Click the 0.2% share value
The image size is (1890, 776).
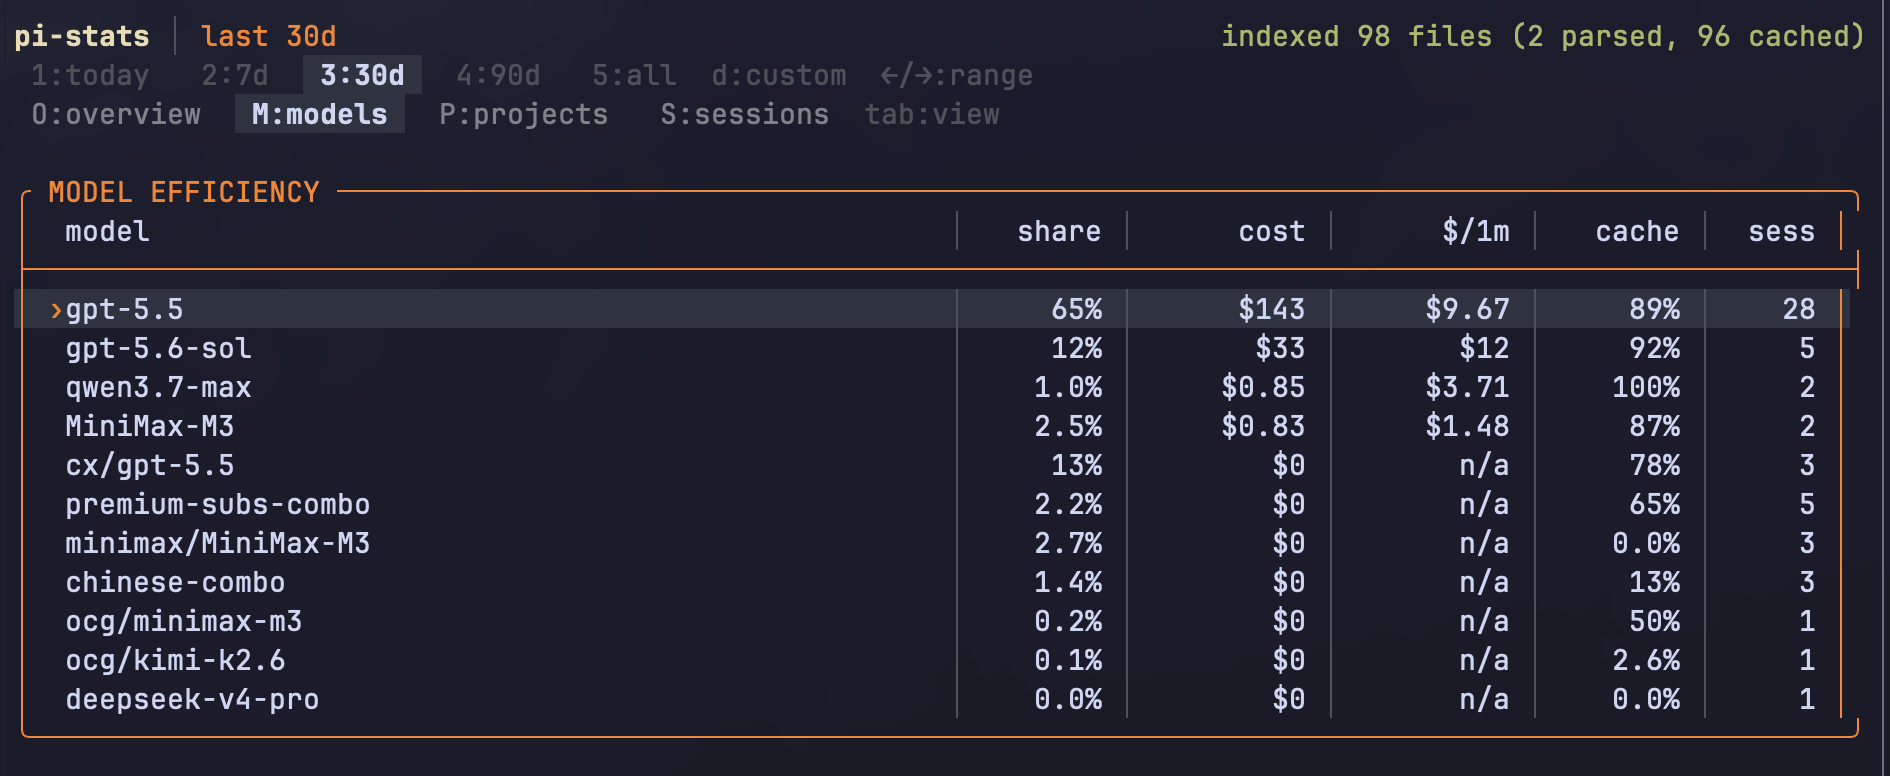tap(1068, 621)
